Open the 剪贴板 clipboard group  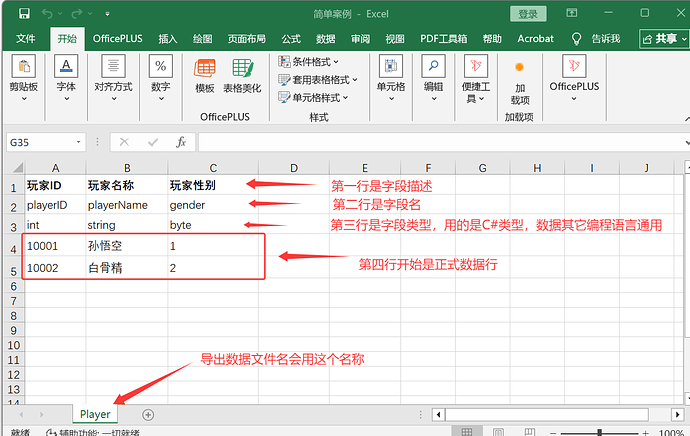[24, 79]
